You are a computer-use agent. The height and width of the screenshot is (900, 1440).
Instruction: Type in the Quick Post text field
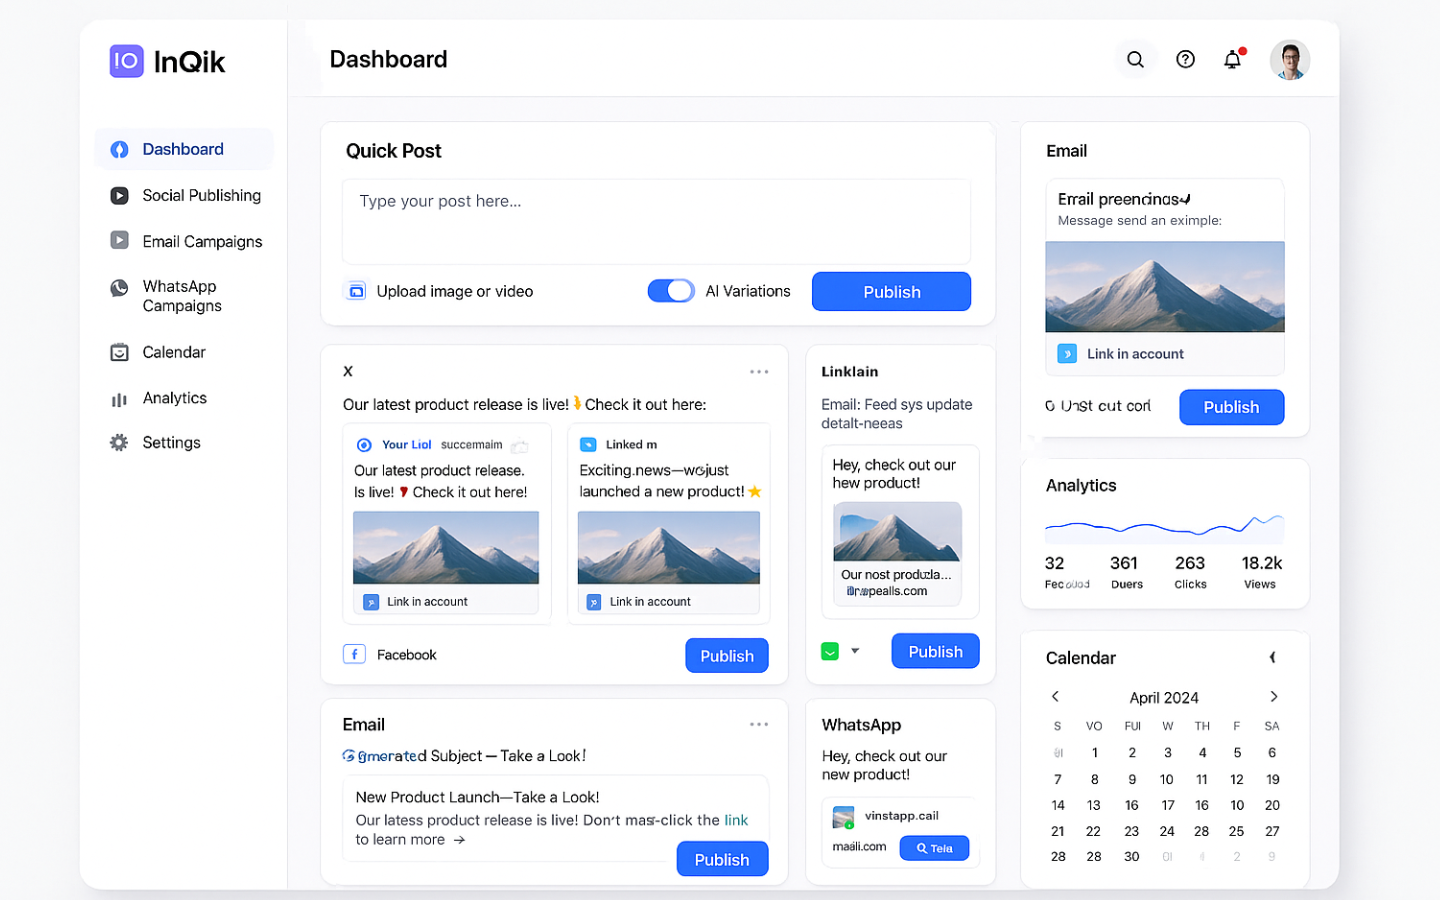(x=655, y=221)
